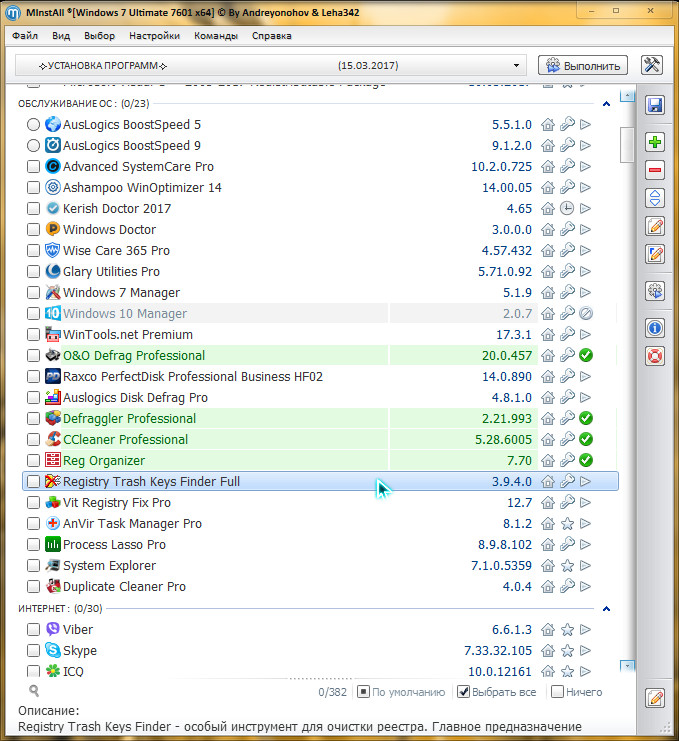The width and height of the screenshot is (679, 741).
Task: Click blocked circle icon for Windows 10 Manager
Action: click(x=586, y=313)
